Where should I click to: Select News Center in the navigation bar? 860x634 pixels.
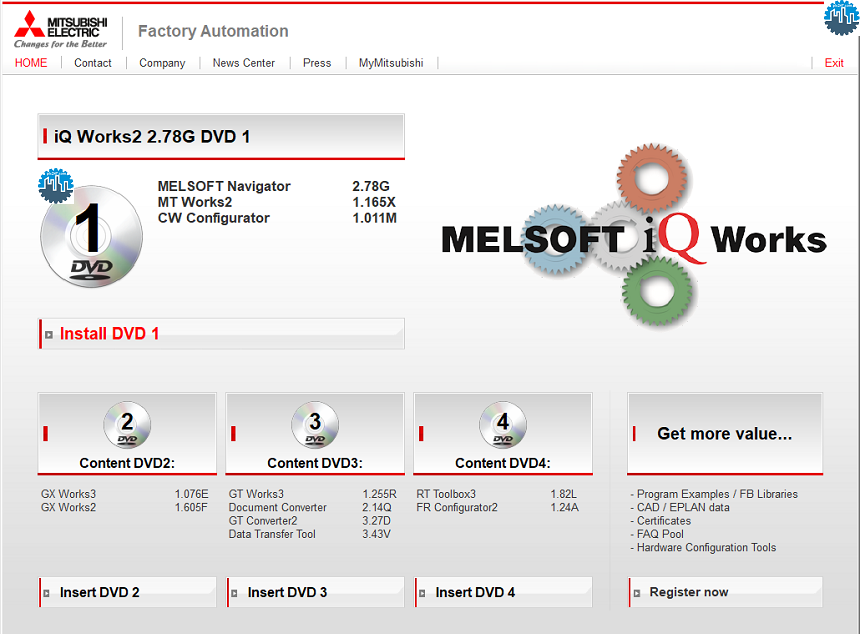coord(244,63)
